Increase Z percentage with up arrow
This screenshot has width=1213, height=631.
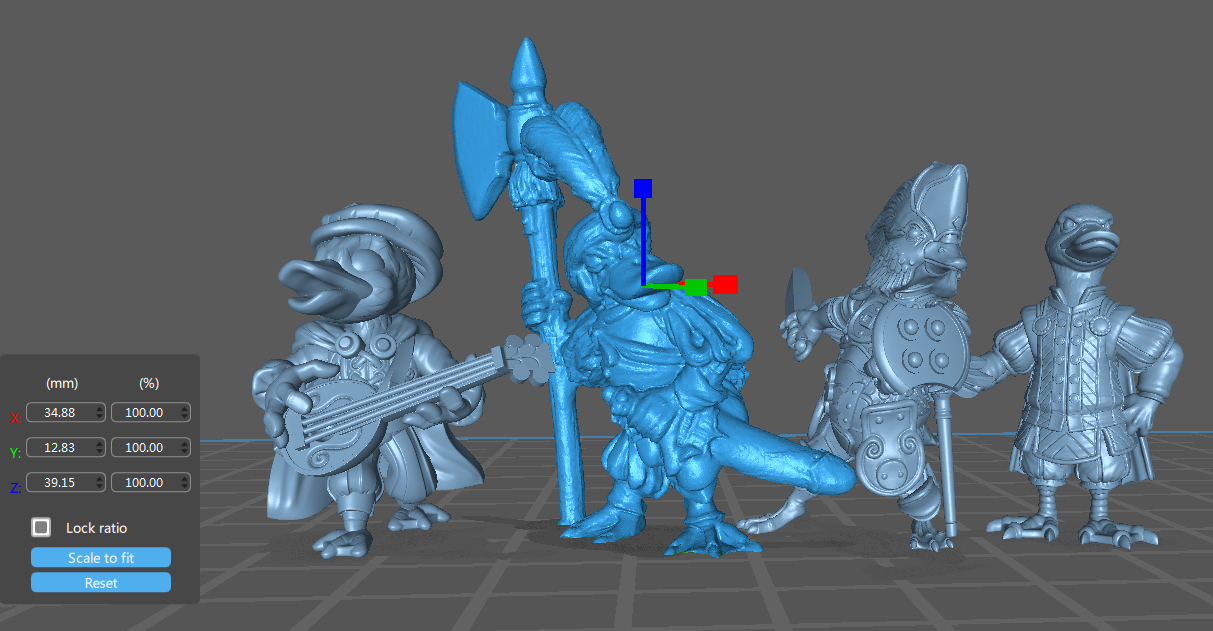coord(184,478)
